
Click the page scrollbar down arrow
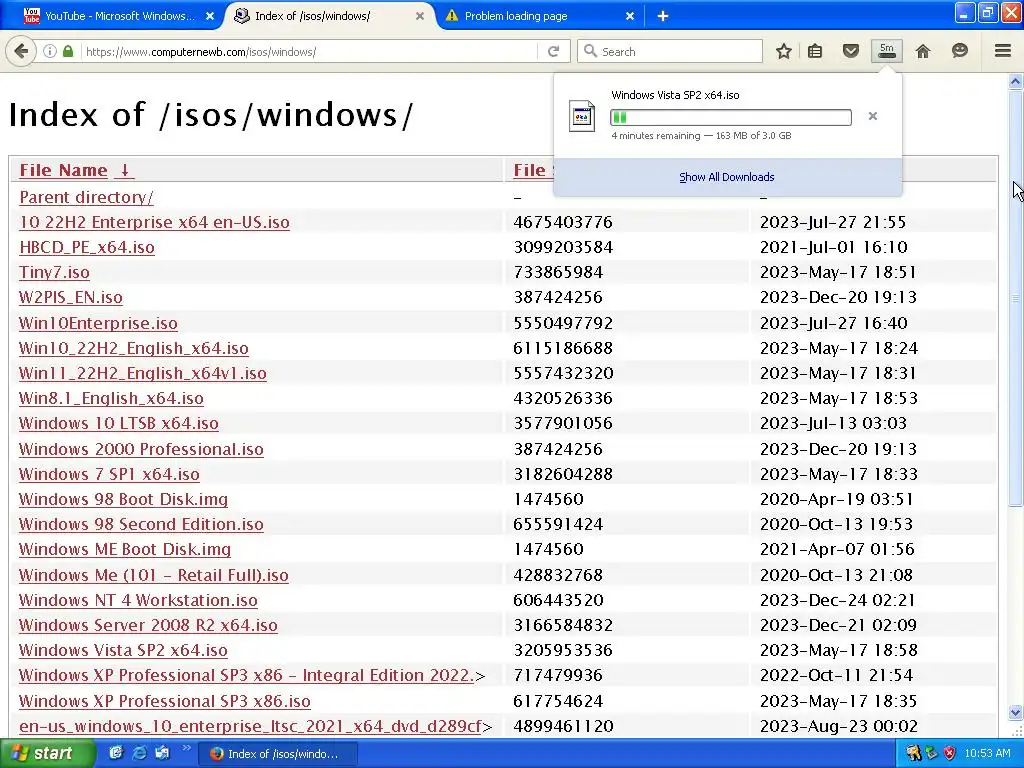(x=1015, y=712)
